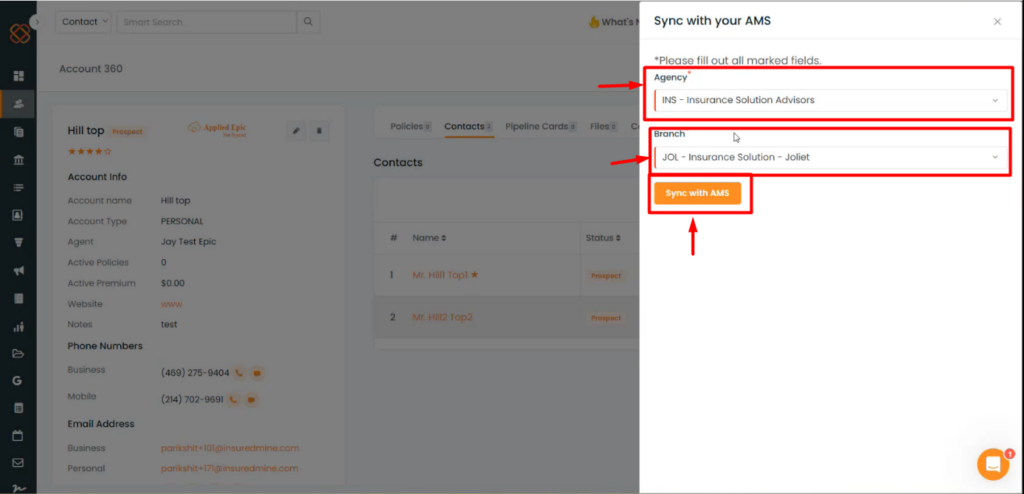Viewport: 1024px width, 494px height.
Task: Open the folder icon in sidebar
Action: 18,354
